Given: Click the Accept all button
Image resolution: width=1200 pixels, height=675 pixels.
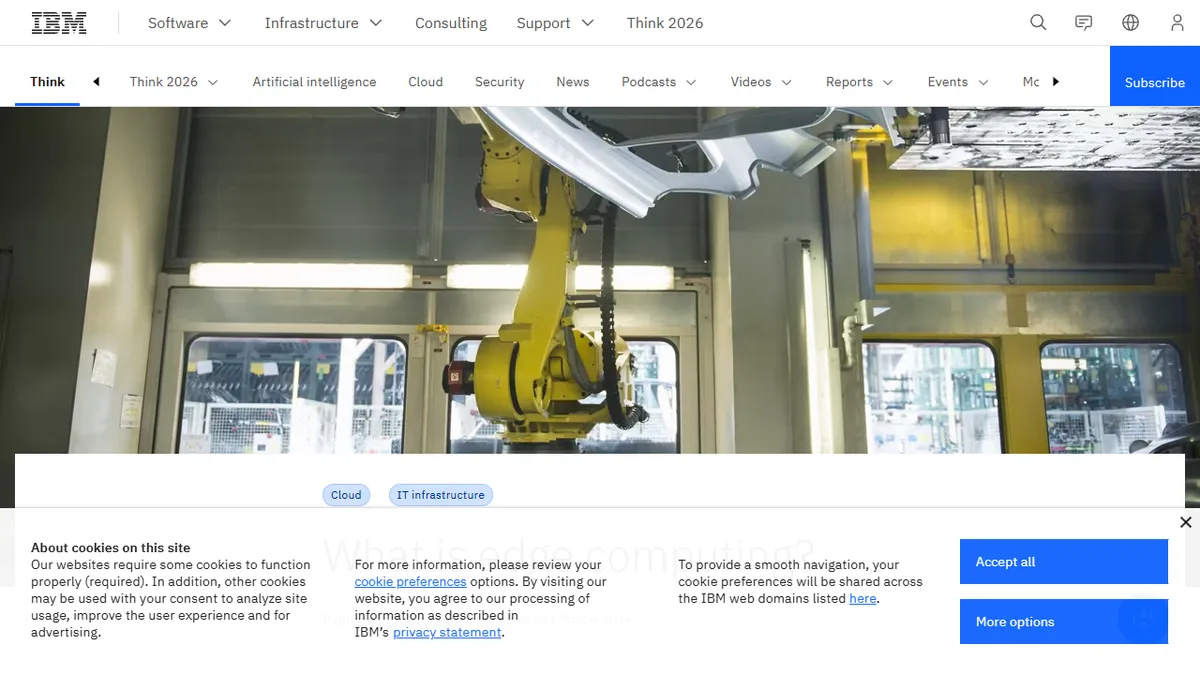Looking at the screenshot, I should [x=1063, y=561].
